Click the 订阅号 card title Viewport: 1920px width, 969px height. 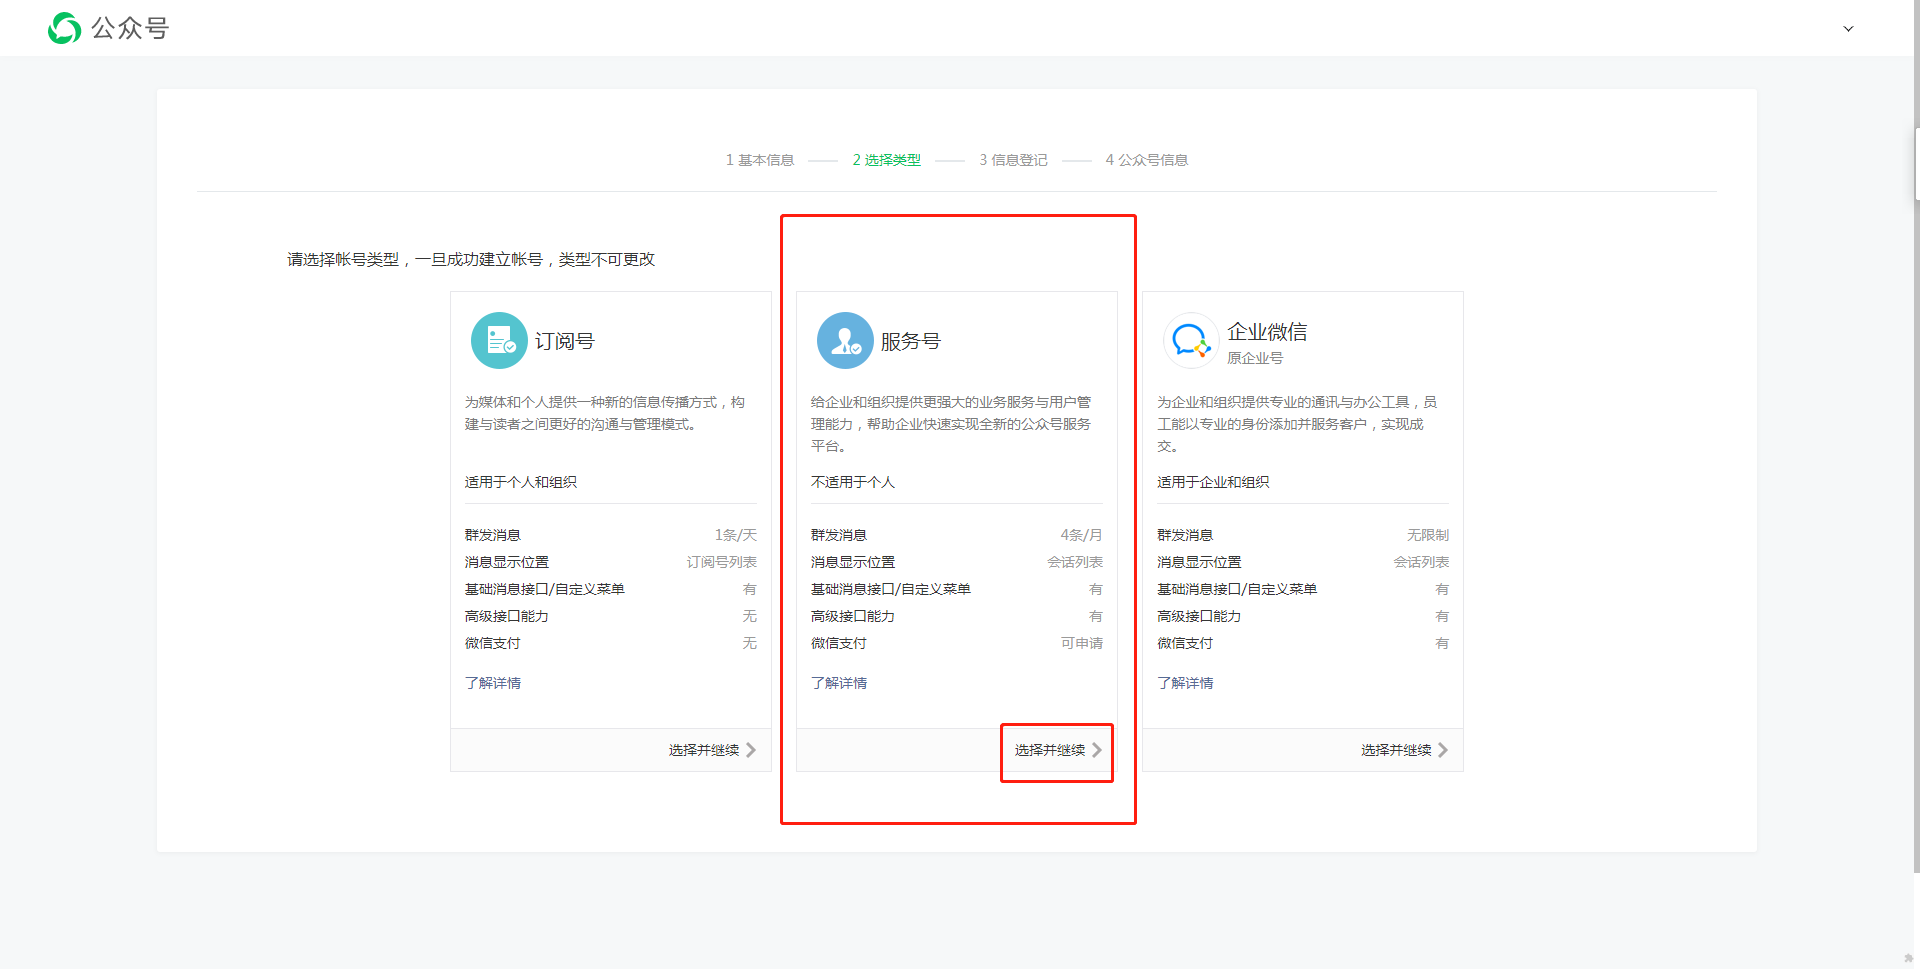point(565,341)
